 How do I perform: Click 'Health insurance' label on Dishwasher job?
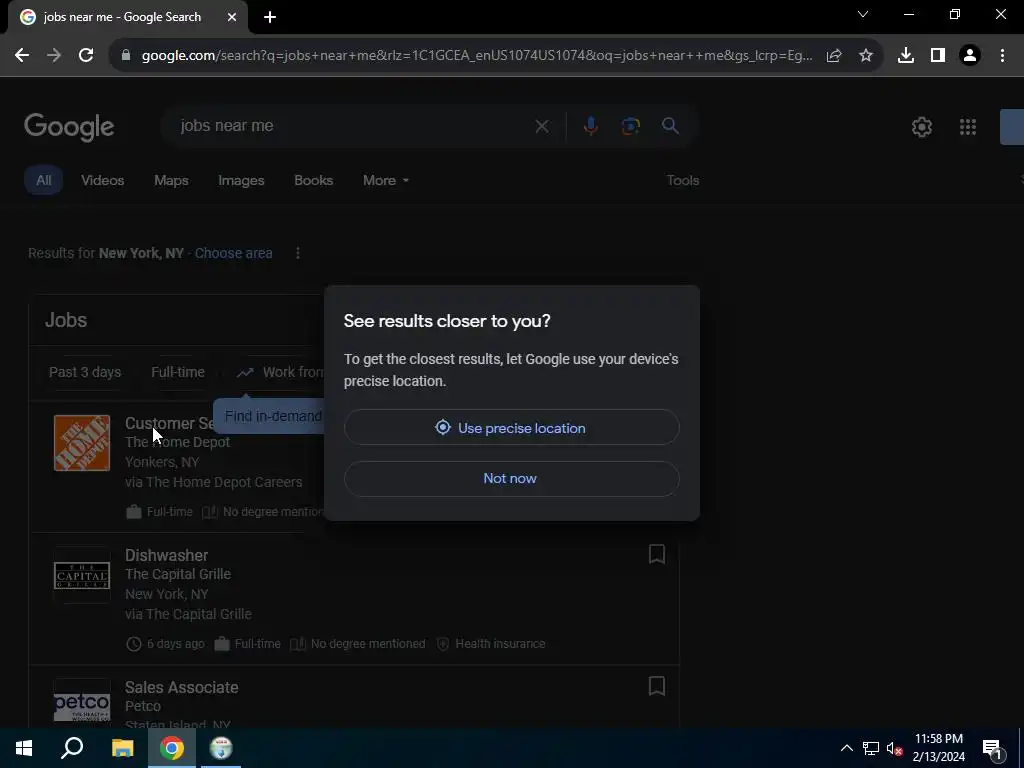tap(500, 644)
